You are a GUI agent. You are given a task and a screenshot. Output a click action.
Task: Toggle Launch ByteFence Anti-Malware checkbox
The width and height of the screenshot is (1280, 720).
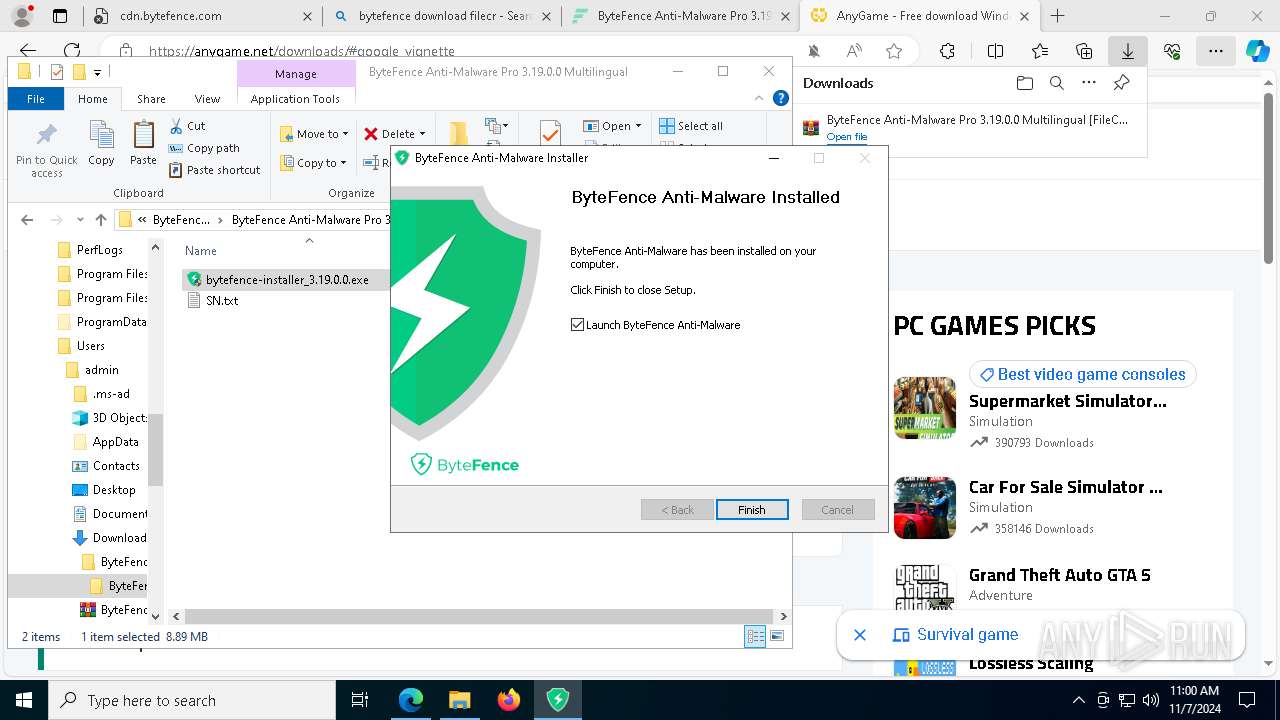click(x=577, y=325)
